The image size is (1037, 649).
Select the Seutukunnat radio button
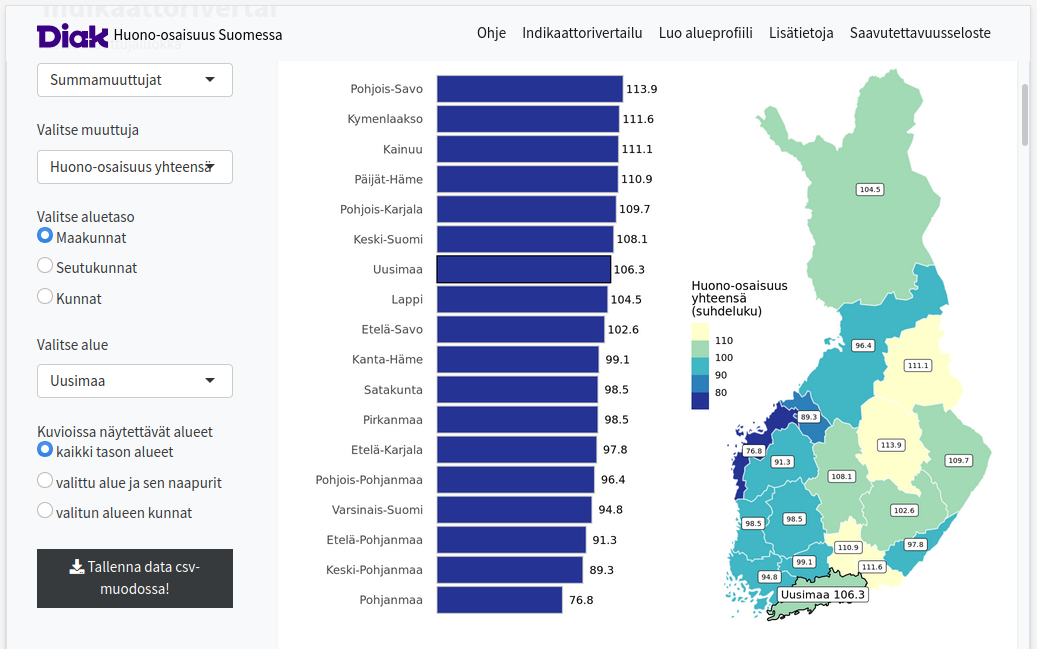pyautogui.click(x=45, y=266)
